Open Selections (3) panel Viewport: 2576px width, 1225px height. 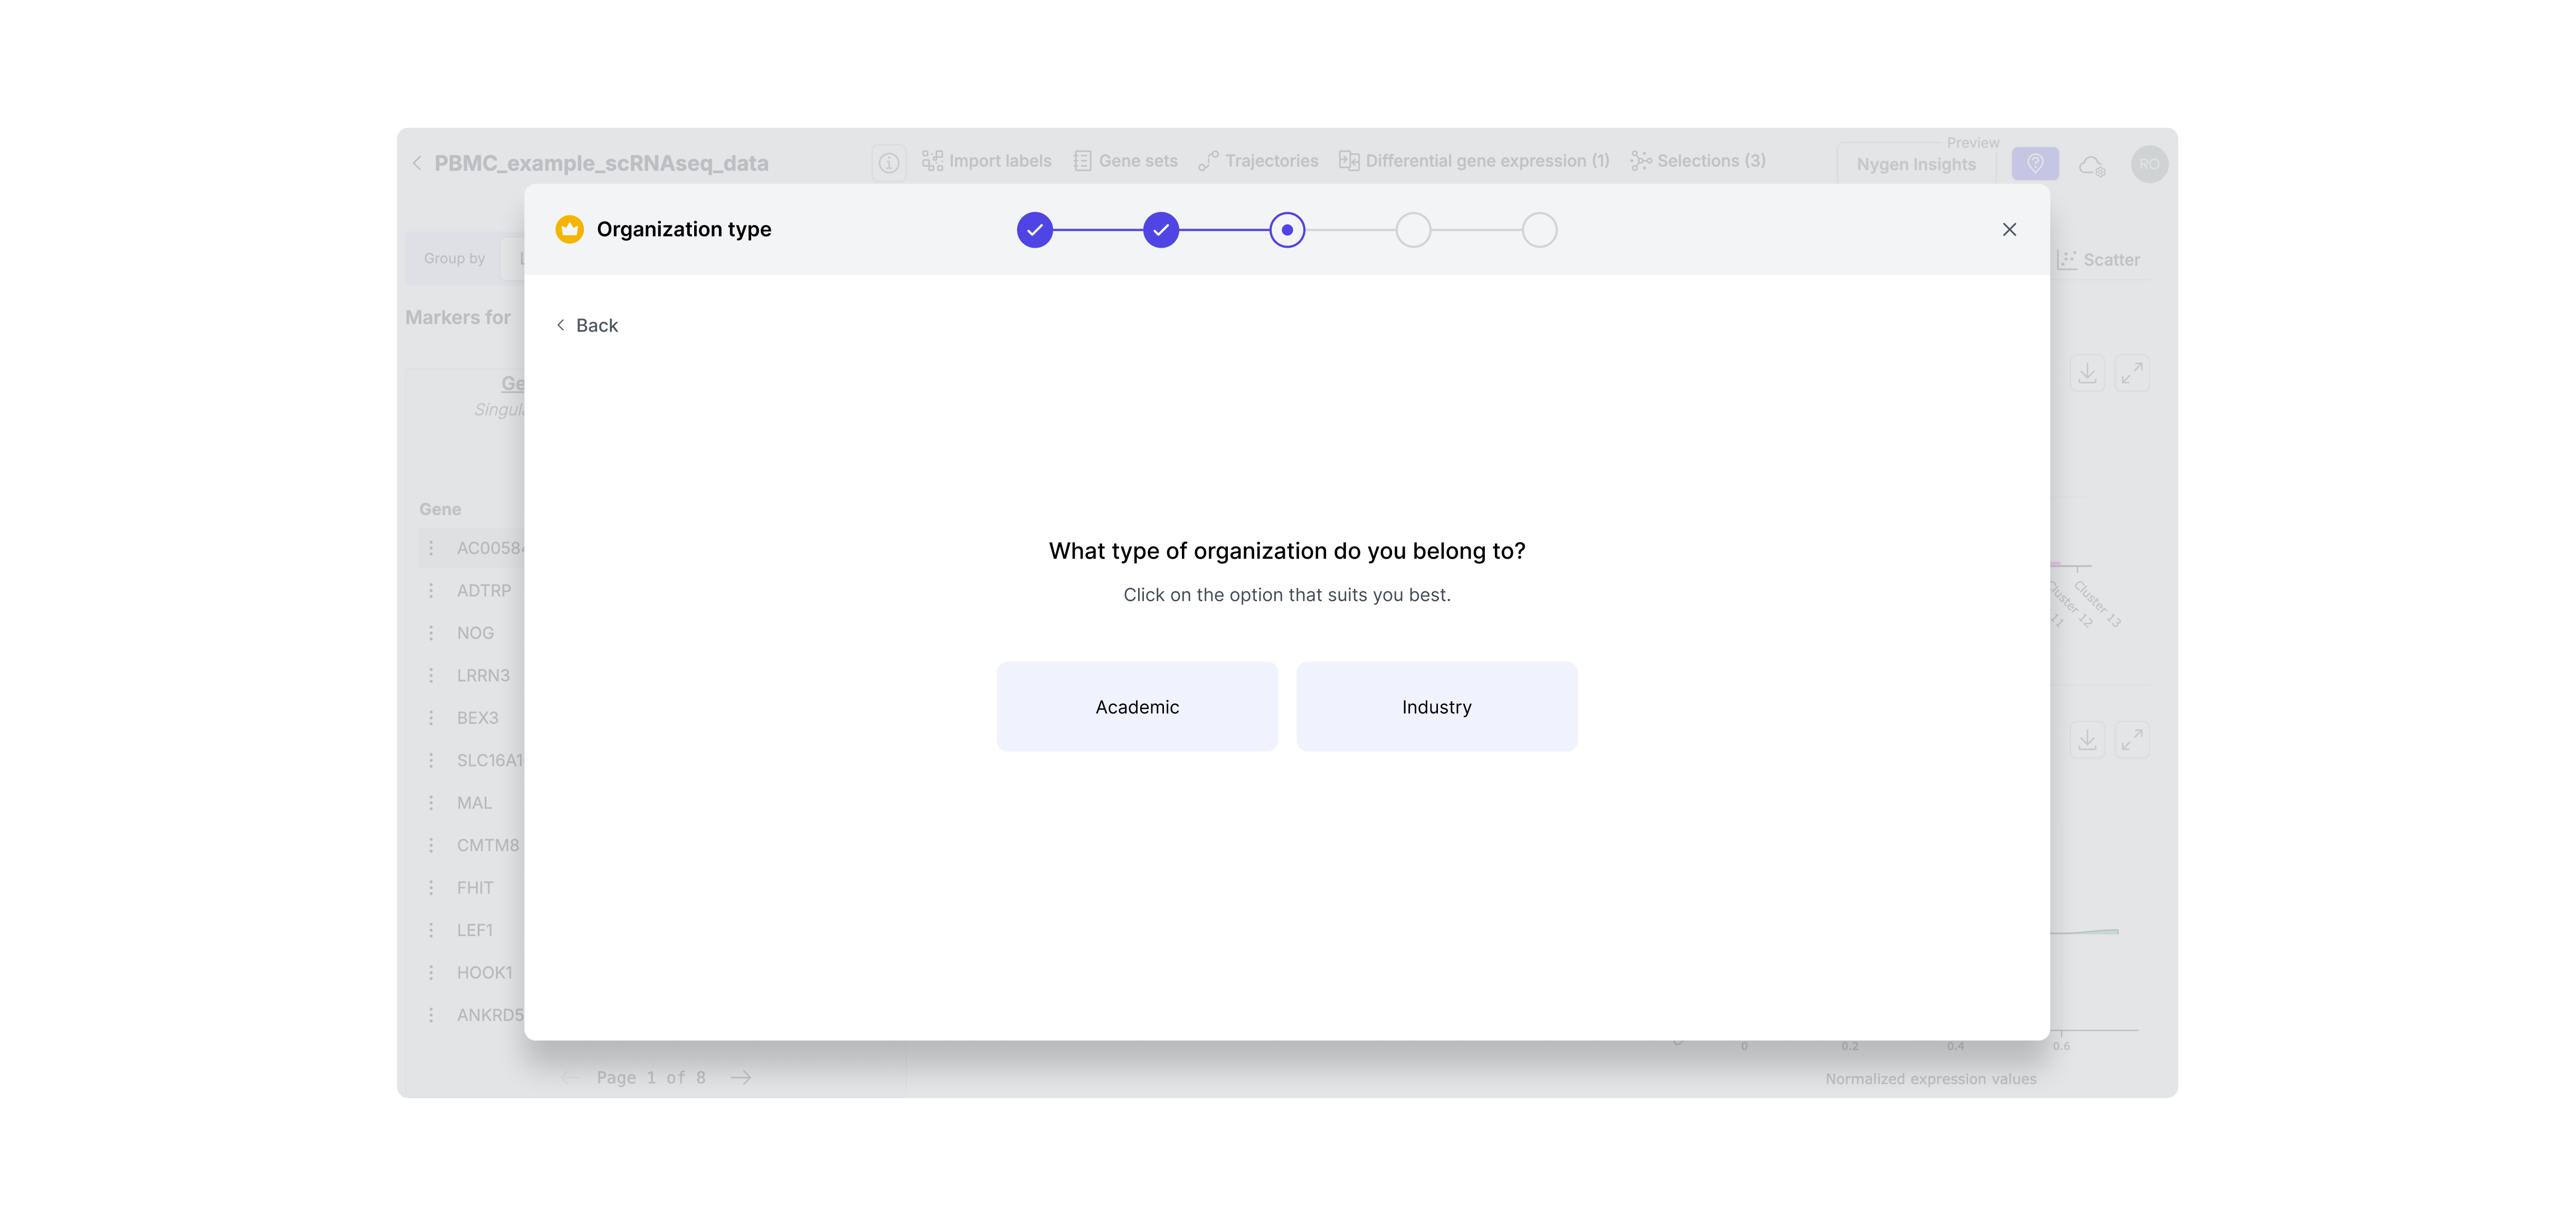coord(1698,161)
